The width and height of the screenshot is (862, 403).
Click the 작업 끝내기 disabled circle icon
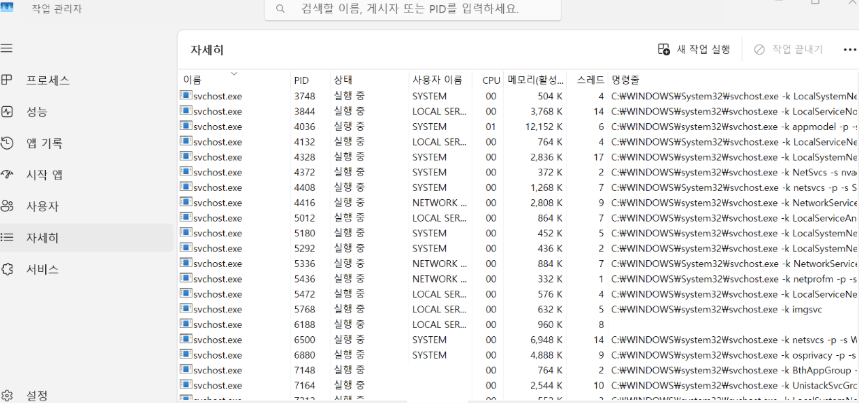(x=759, y=49)
